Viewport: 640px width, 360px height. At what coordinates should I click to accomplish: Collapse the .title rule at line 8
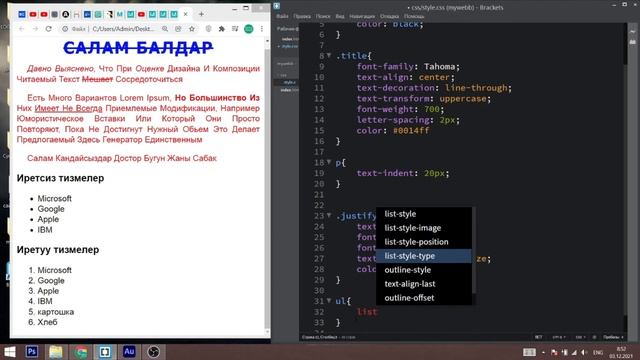(329, 55)
